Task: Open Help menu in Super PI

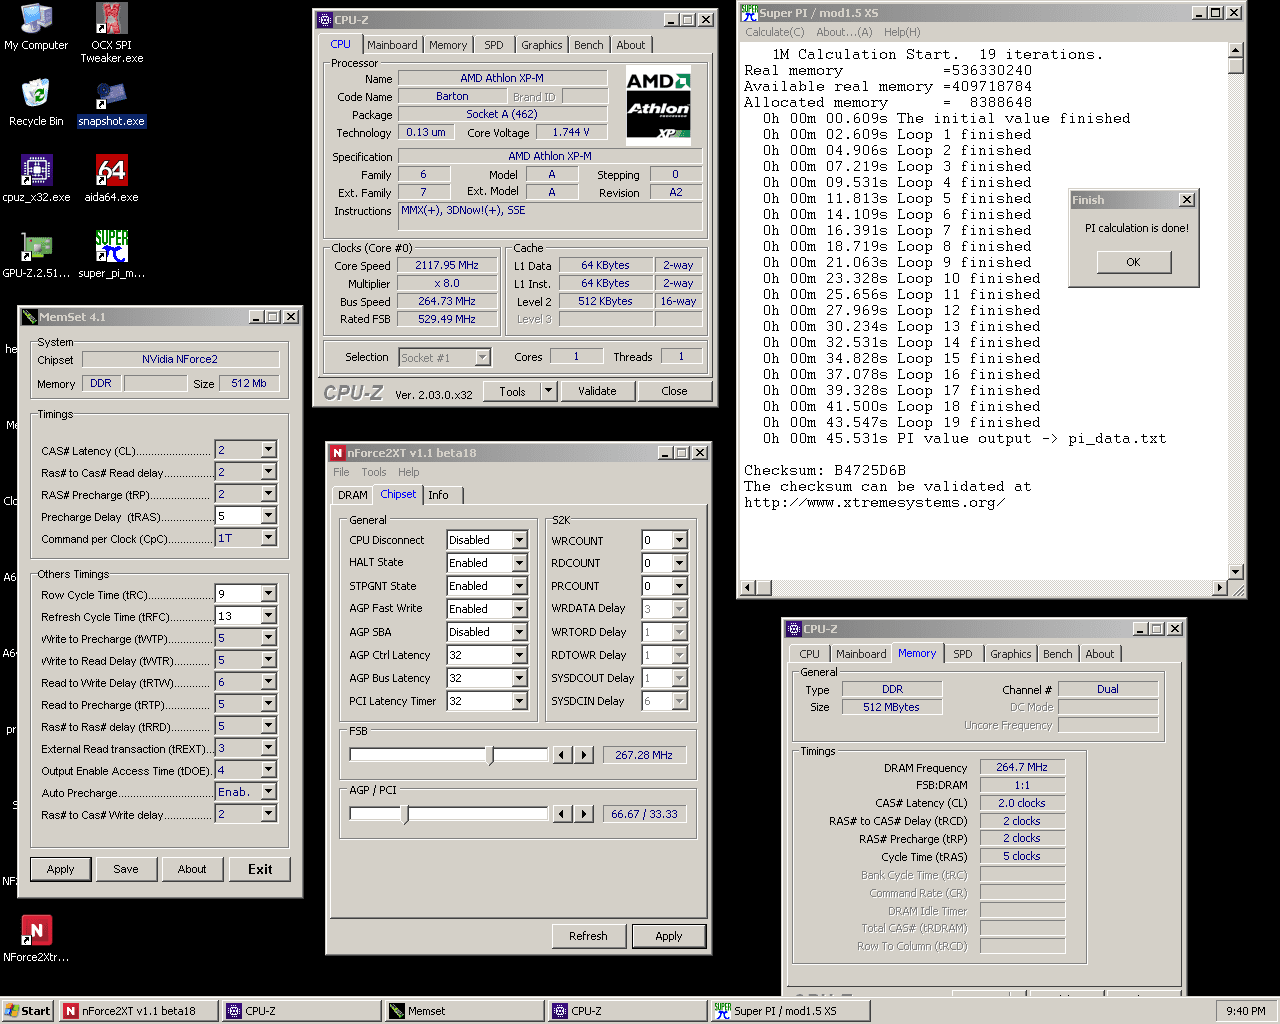Action: click(902, 32)
